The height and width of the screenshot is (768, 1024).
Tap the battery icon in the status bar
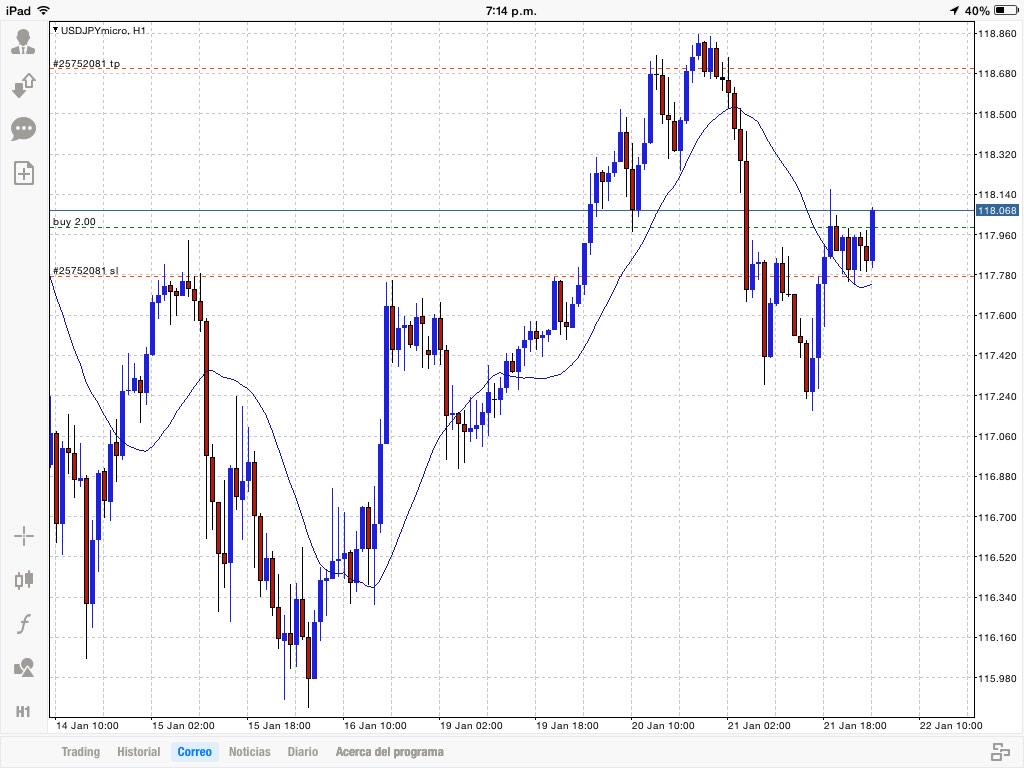click(x=1006, y=10)
